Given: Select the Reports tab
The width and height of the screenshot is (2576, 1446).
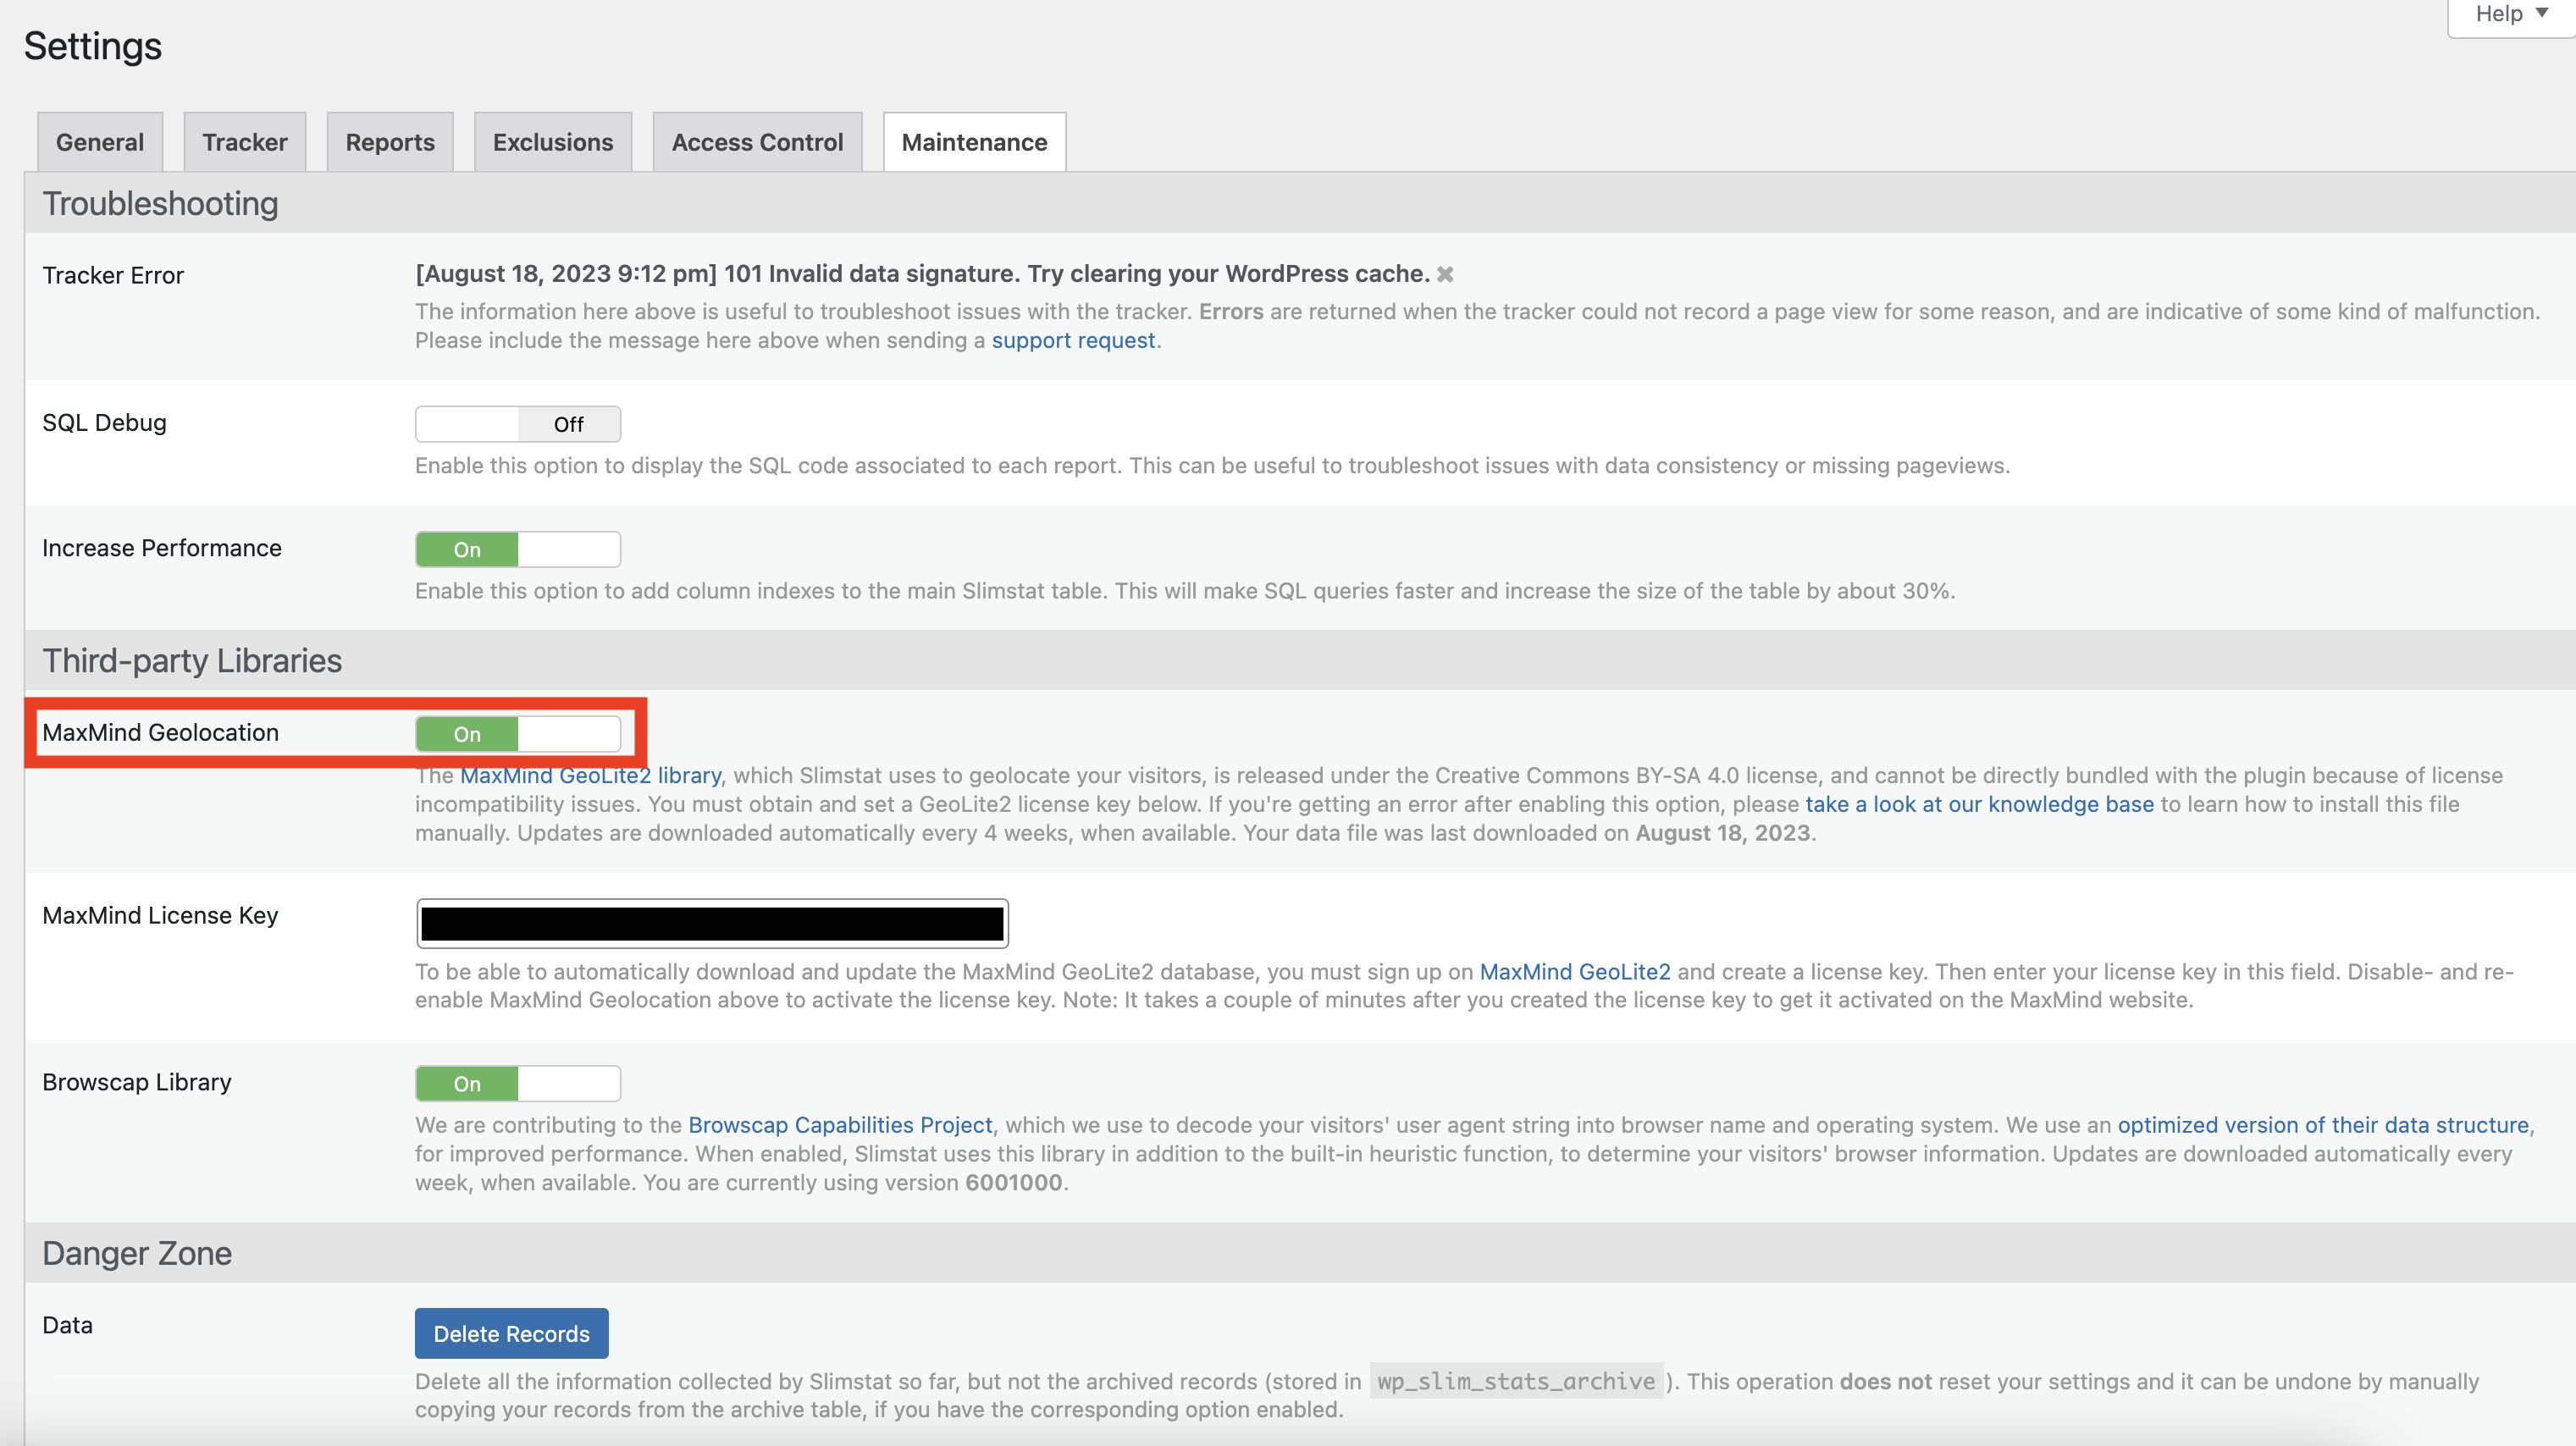Looking at the screenshot, I should coord(388,141).
